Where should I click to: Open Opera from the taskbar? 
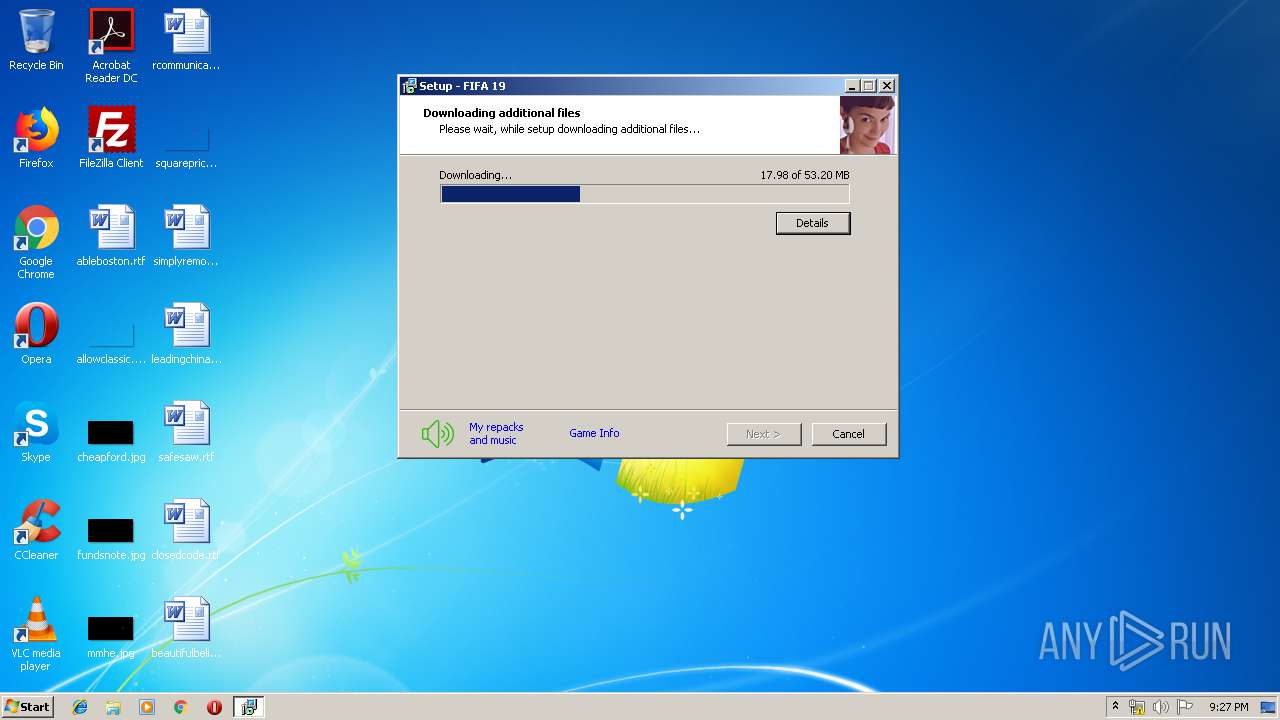(x=214, y=707)
